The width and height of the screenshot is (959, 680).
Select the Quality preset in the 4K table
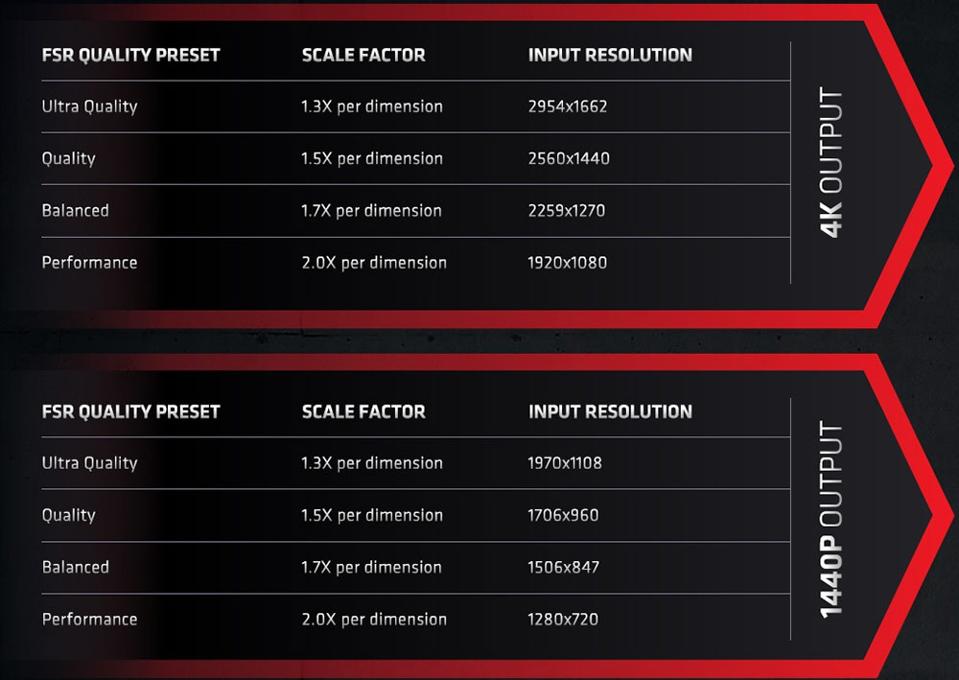tap(68, 159)
